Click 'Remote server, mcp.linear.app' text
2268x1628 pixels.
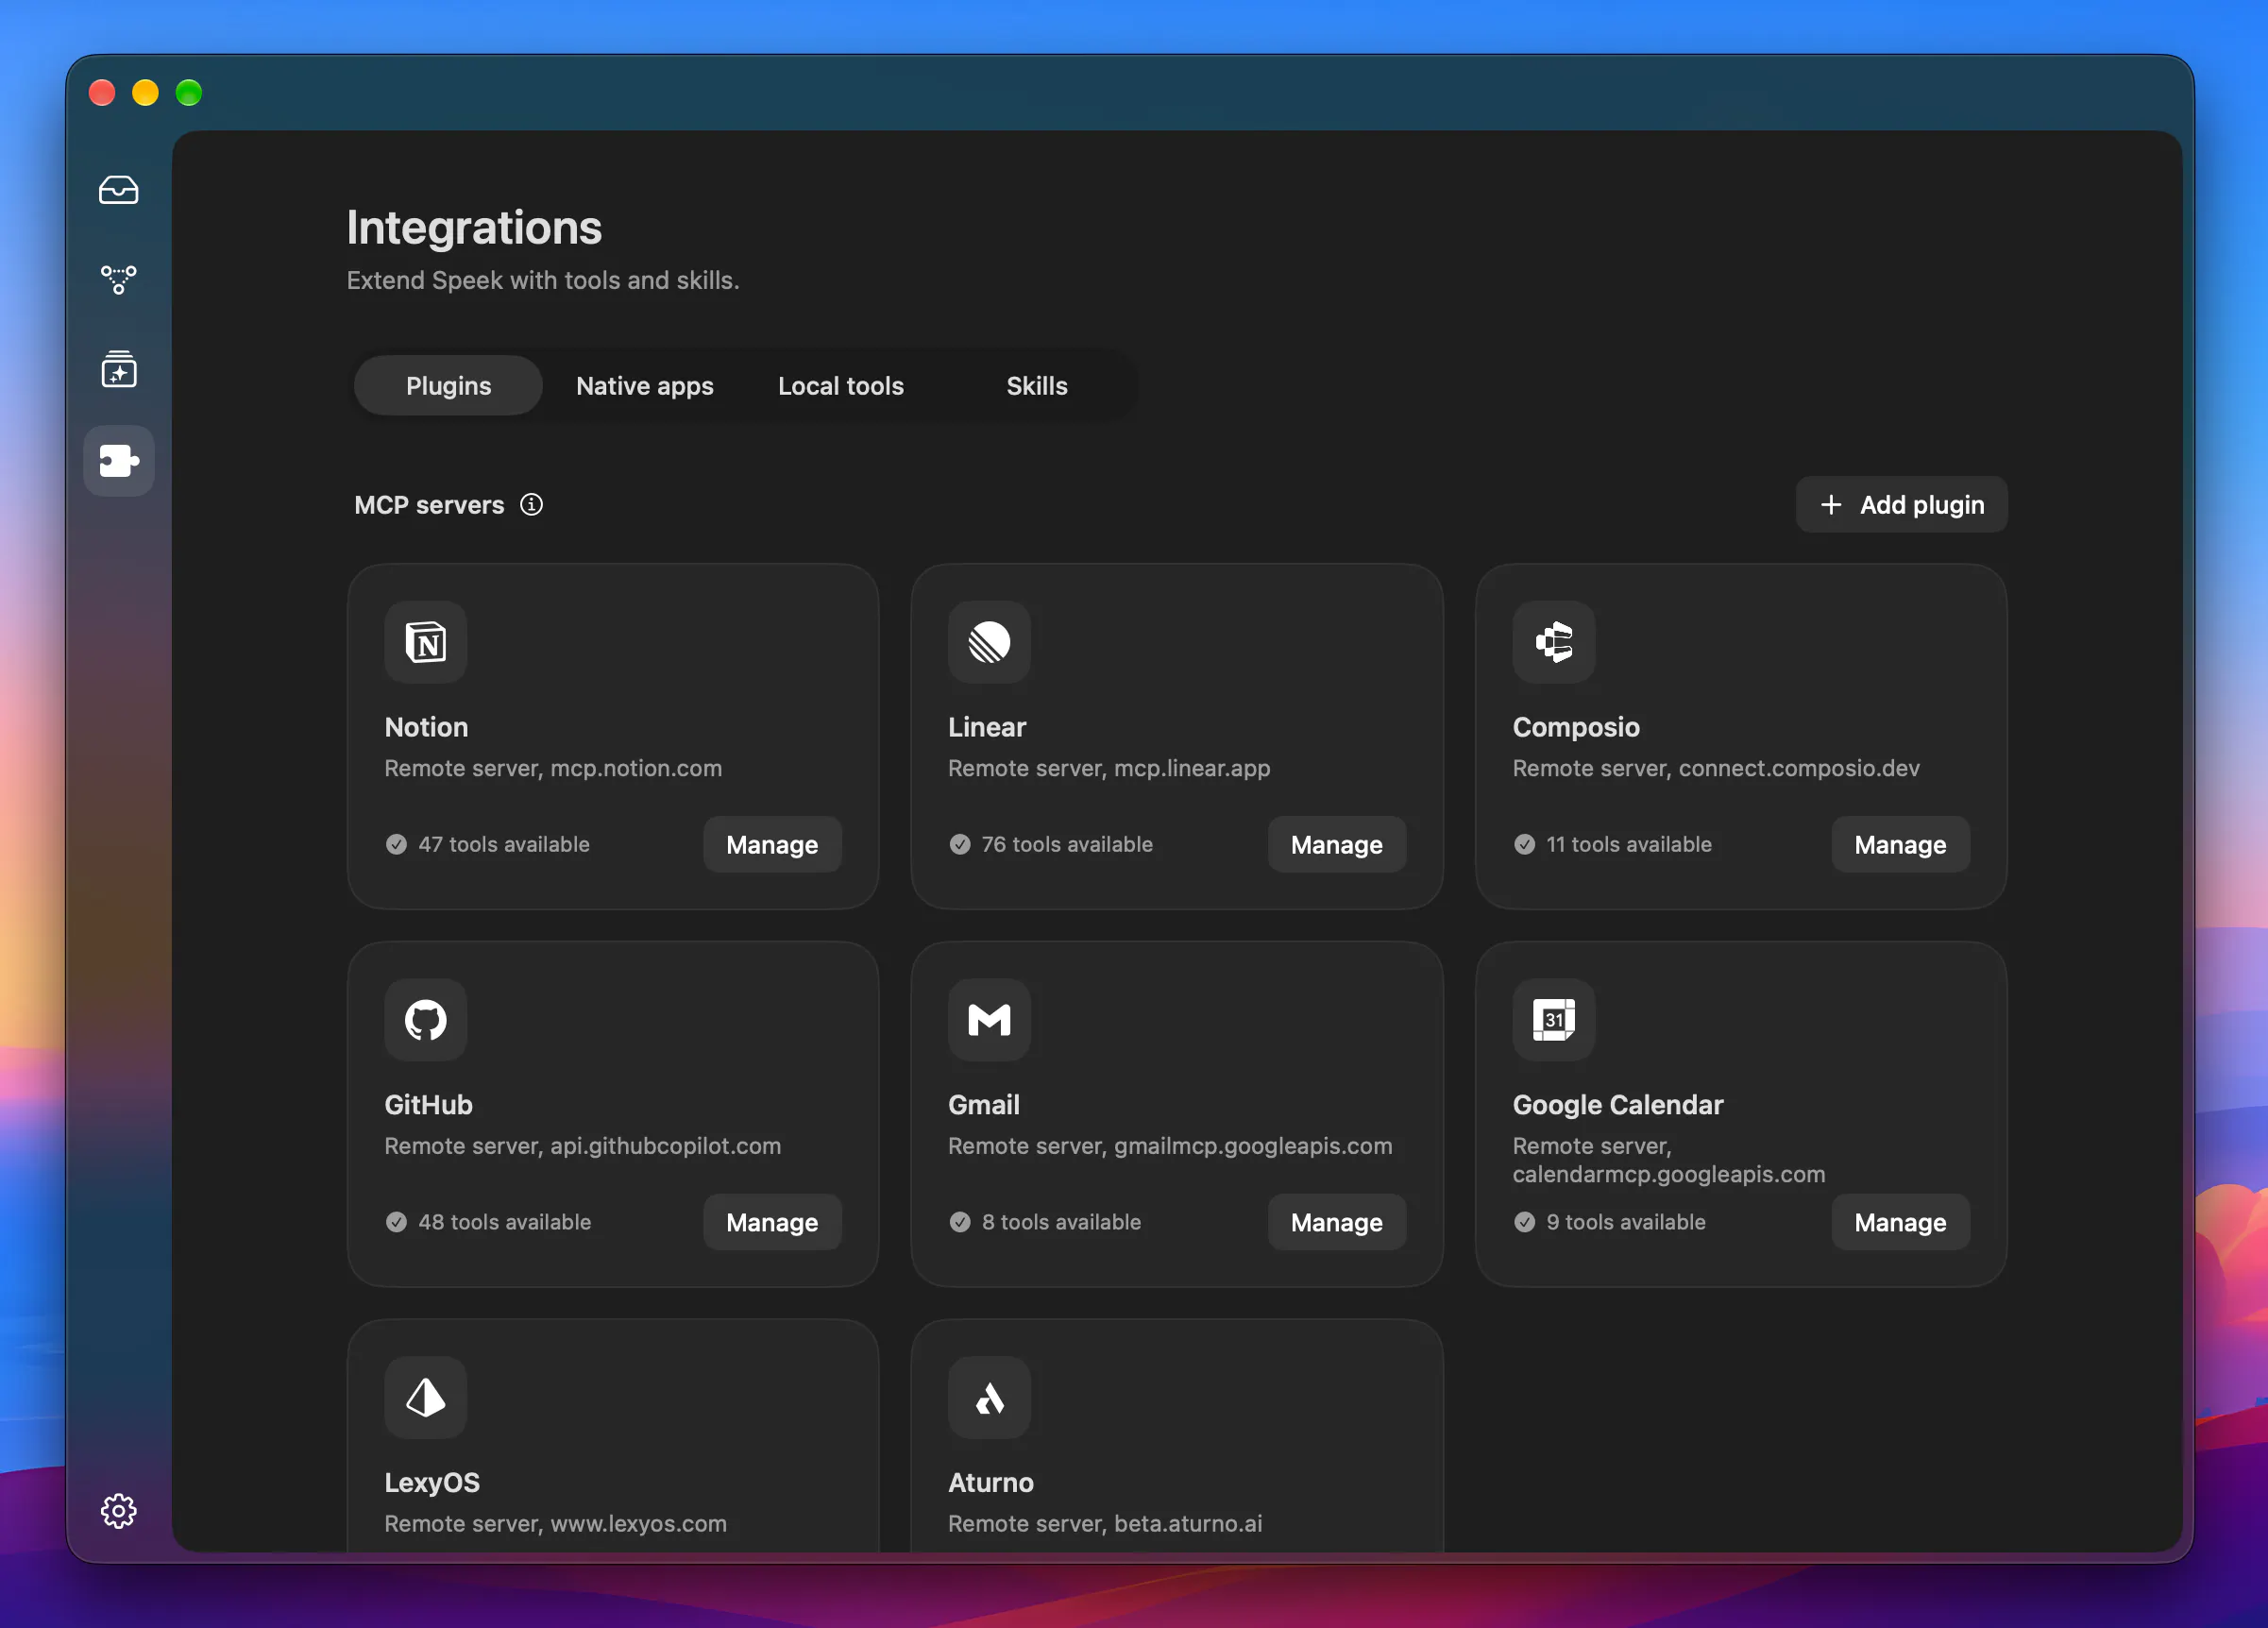1109,768
